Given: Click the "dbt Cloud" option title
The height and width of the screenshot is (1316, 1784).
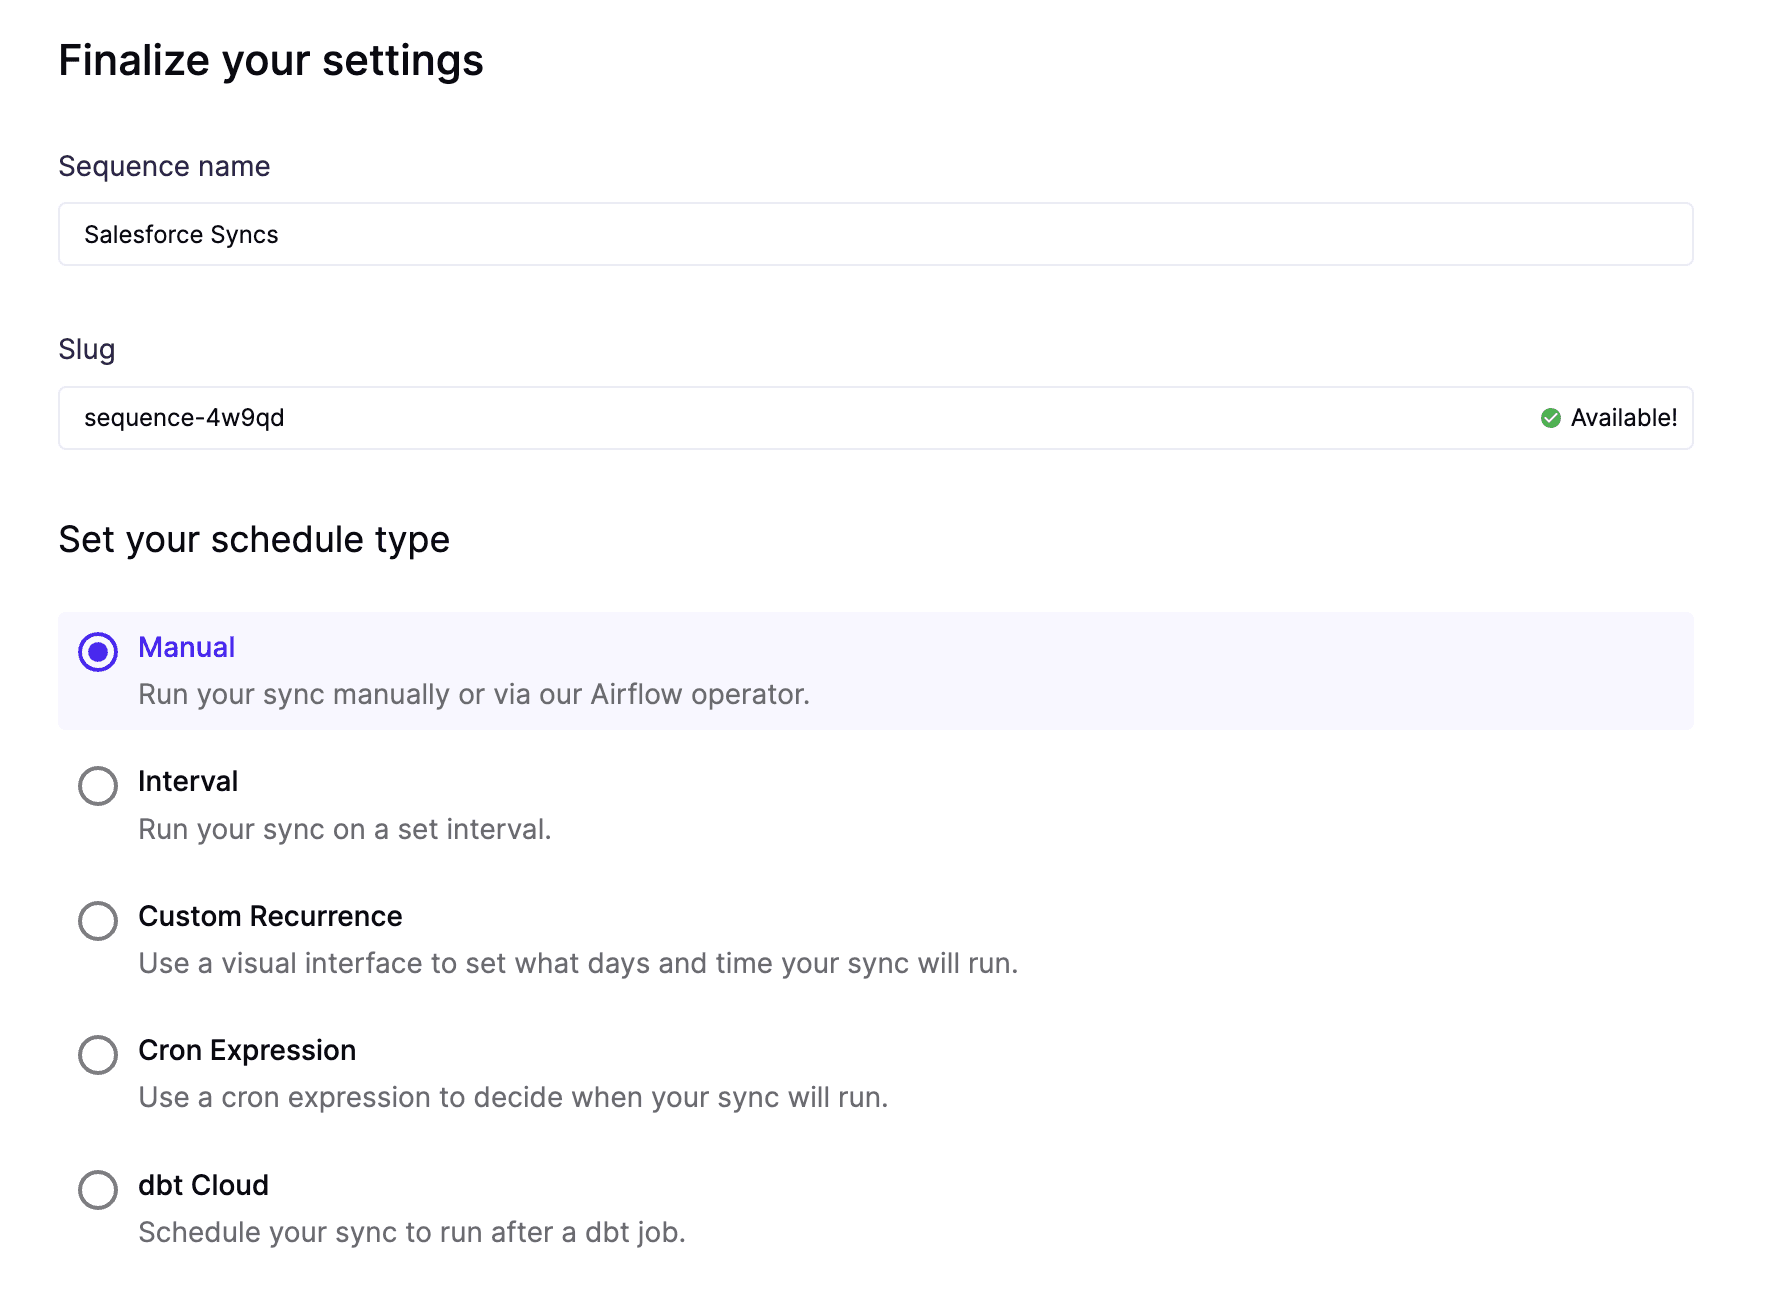Looking at the screenshot, I should coord(203,1185).
